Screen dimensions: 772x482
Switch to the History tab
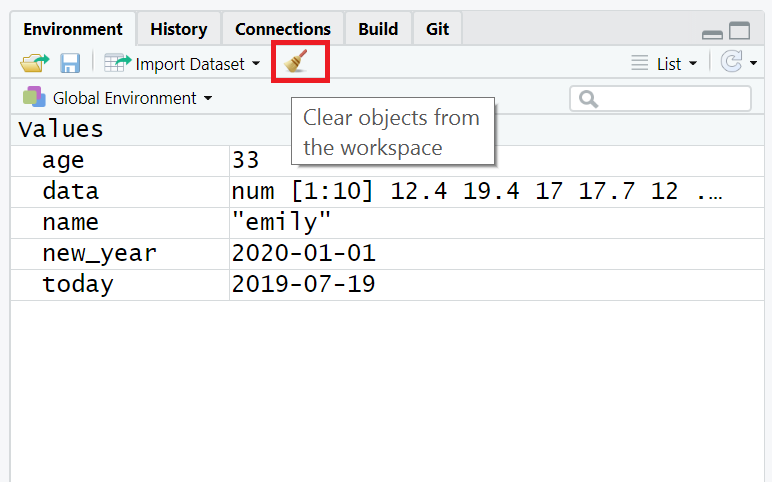pyautogui.click(x=179, y=29)
